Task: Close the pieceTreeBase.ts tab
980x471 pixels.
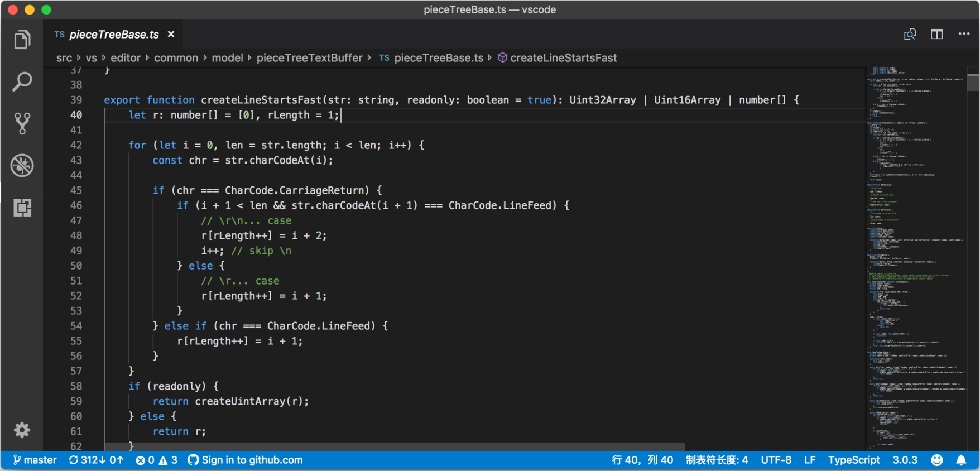Action: point(171,34)
